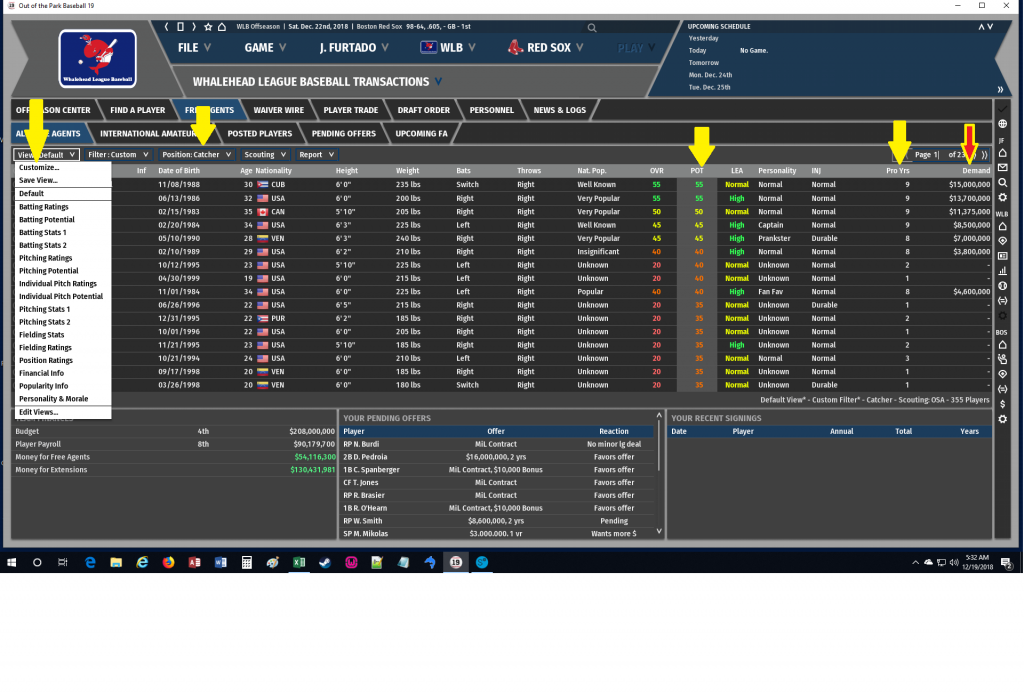
Task: Open the mail envelope icon in the sidebar
Action: 1002,168
